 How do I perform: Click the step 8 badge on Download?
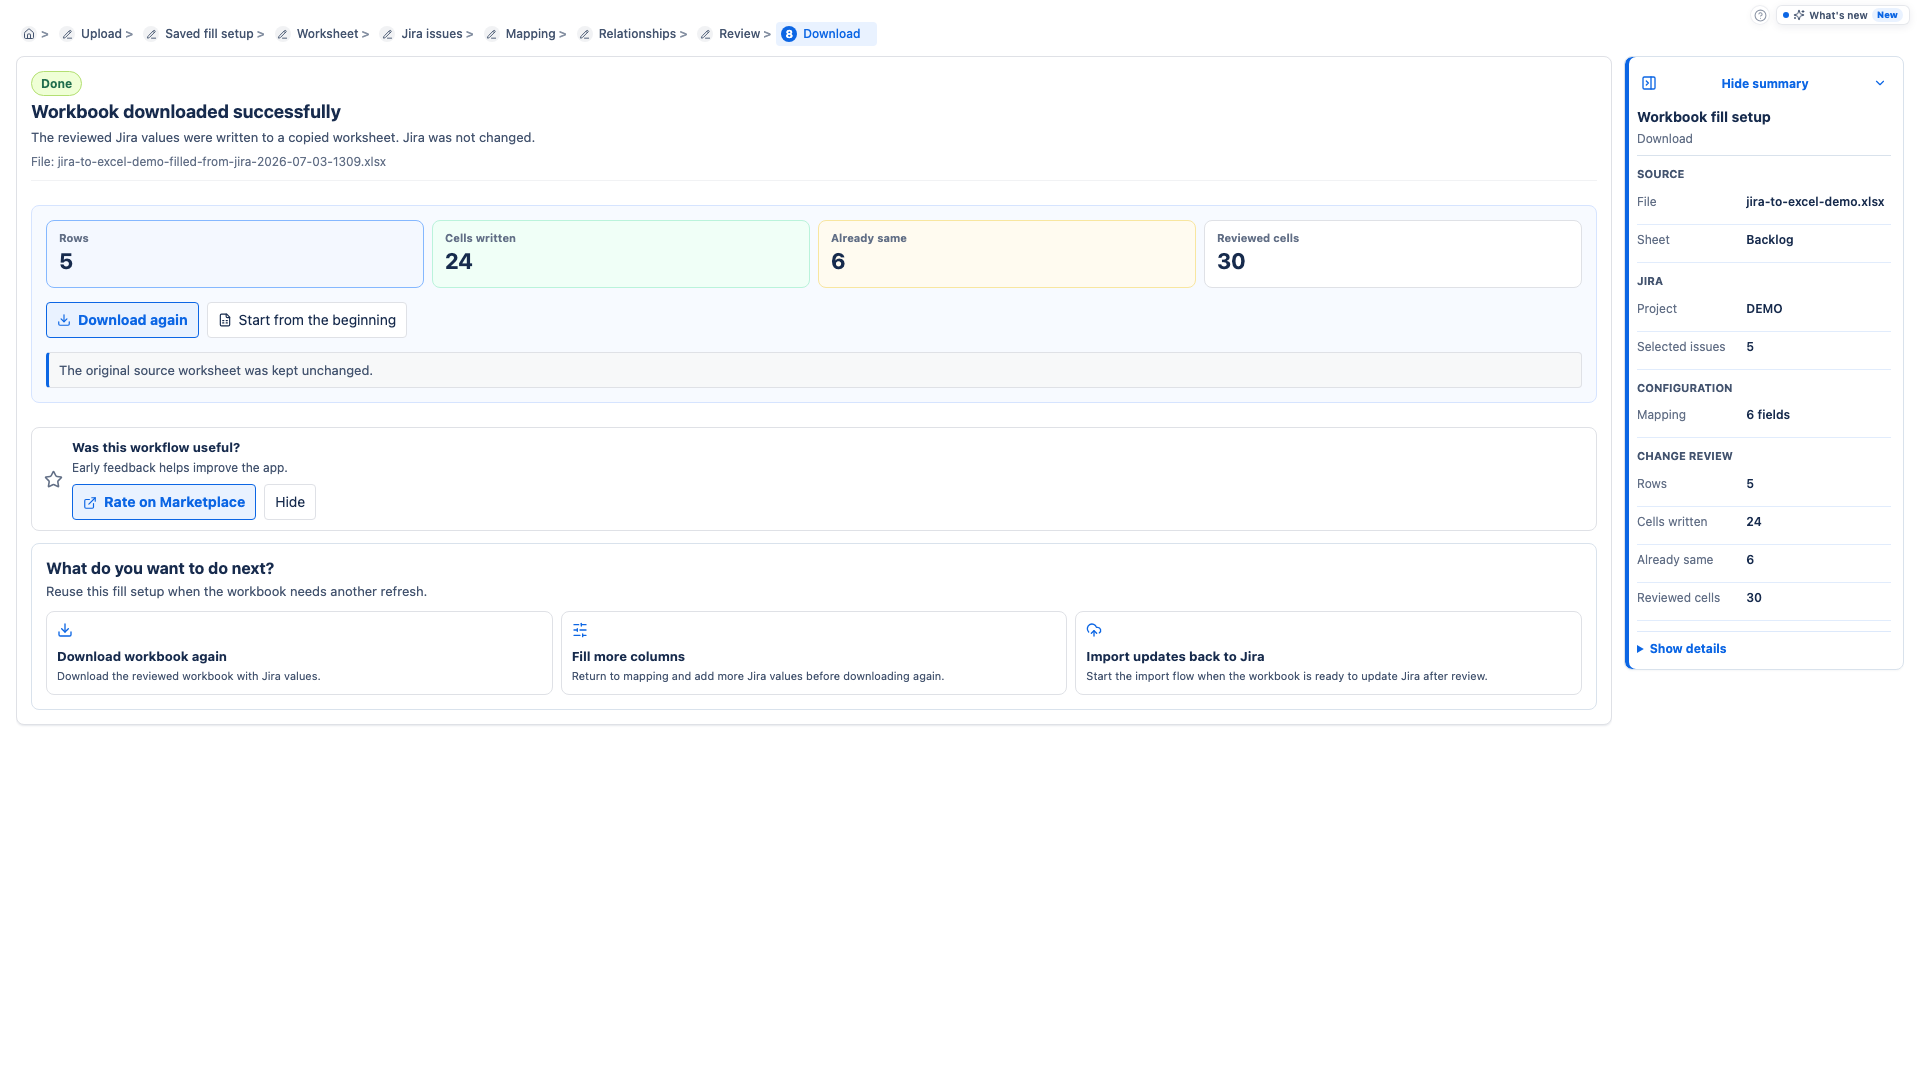pyautogui.click(x=789, y=34)
